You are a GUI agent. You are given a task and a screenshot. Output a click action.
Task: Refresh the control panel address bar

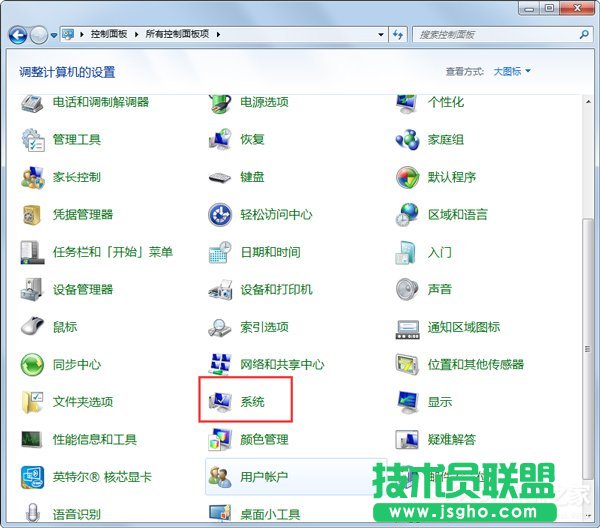(398, 35)
